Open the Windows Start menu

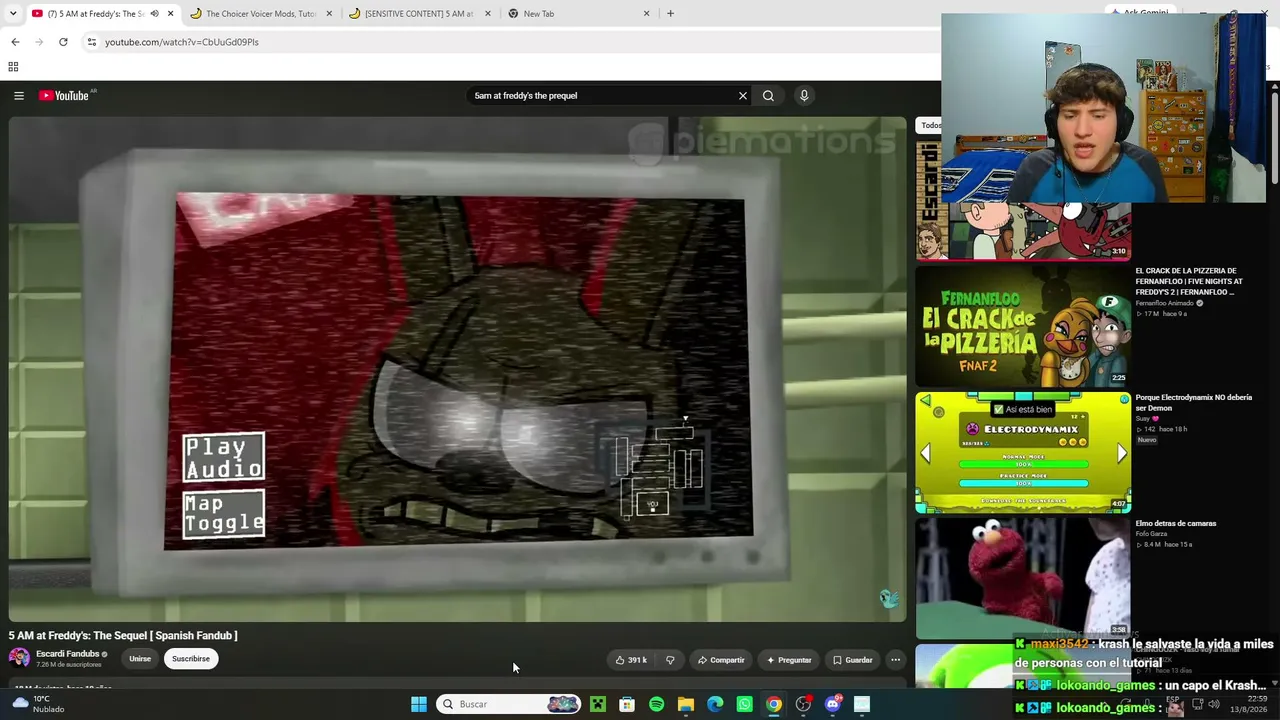coord(419,704)
